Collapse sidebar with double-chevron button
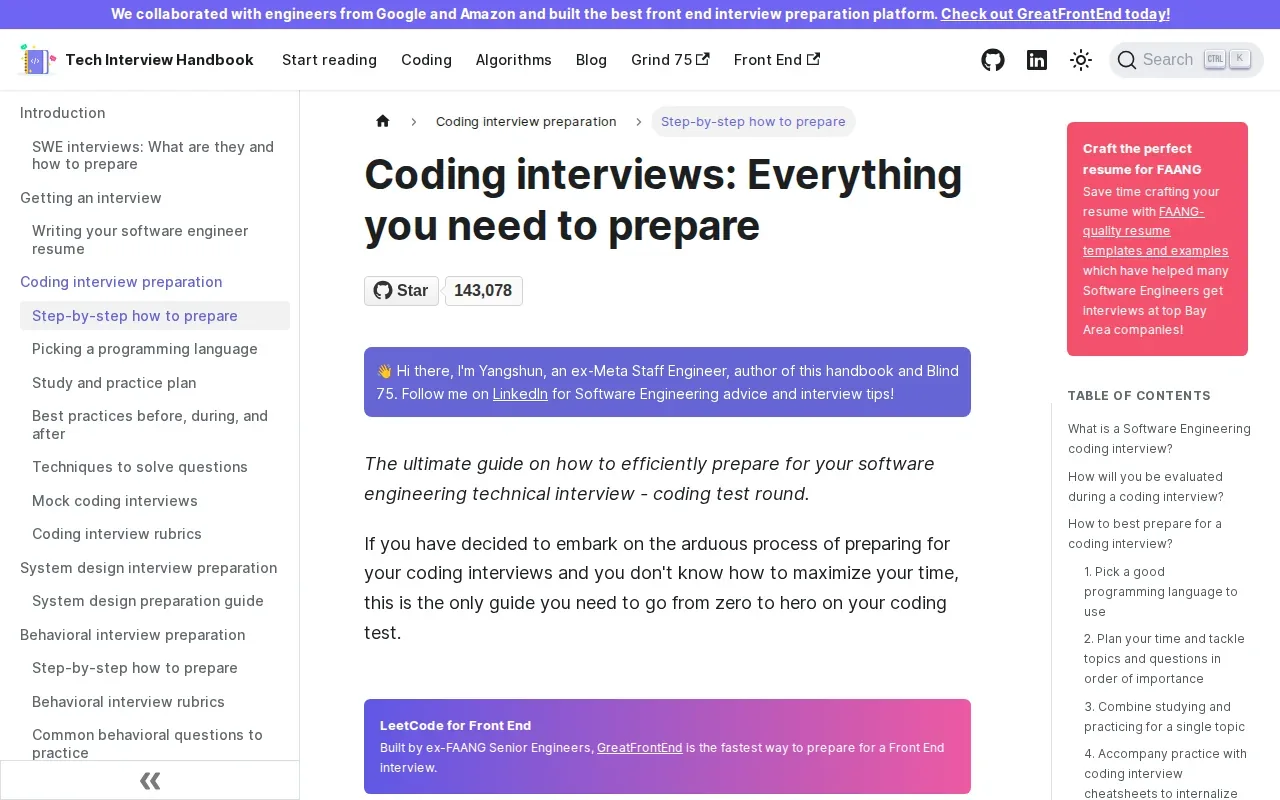 click(150, 781)
